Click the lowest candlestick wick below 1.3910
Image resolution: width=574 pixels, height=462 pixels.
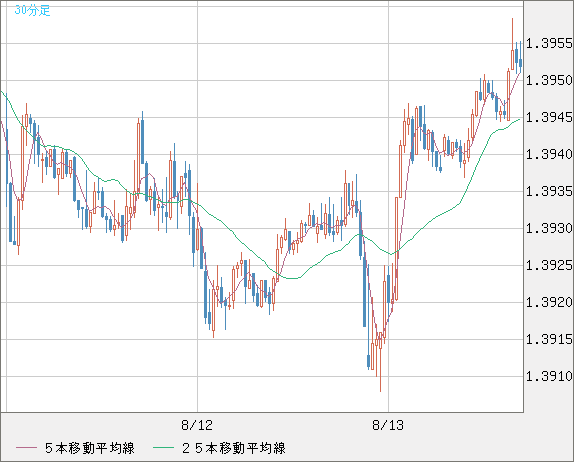tap(380, 370)
